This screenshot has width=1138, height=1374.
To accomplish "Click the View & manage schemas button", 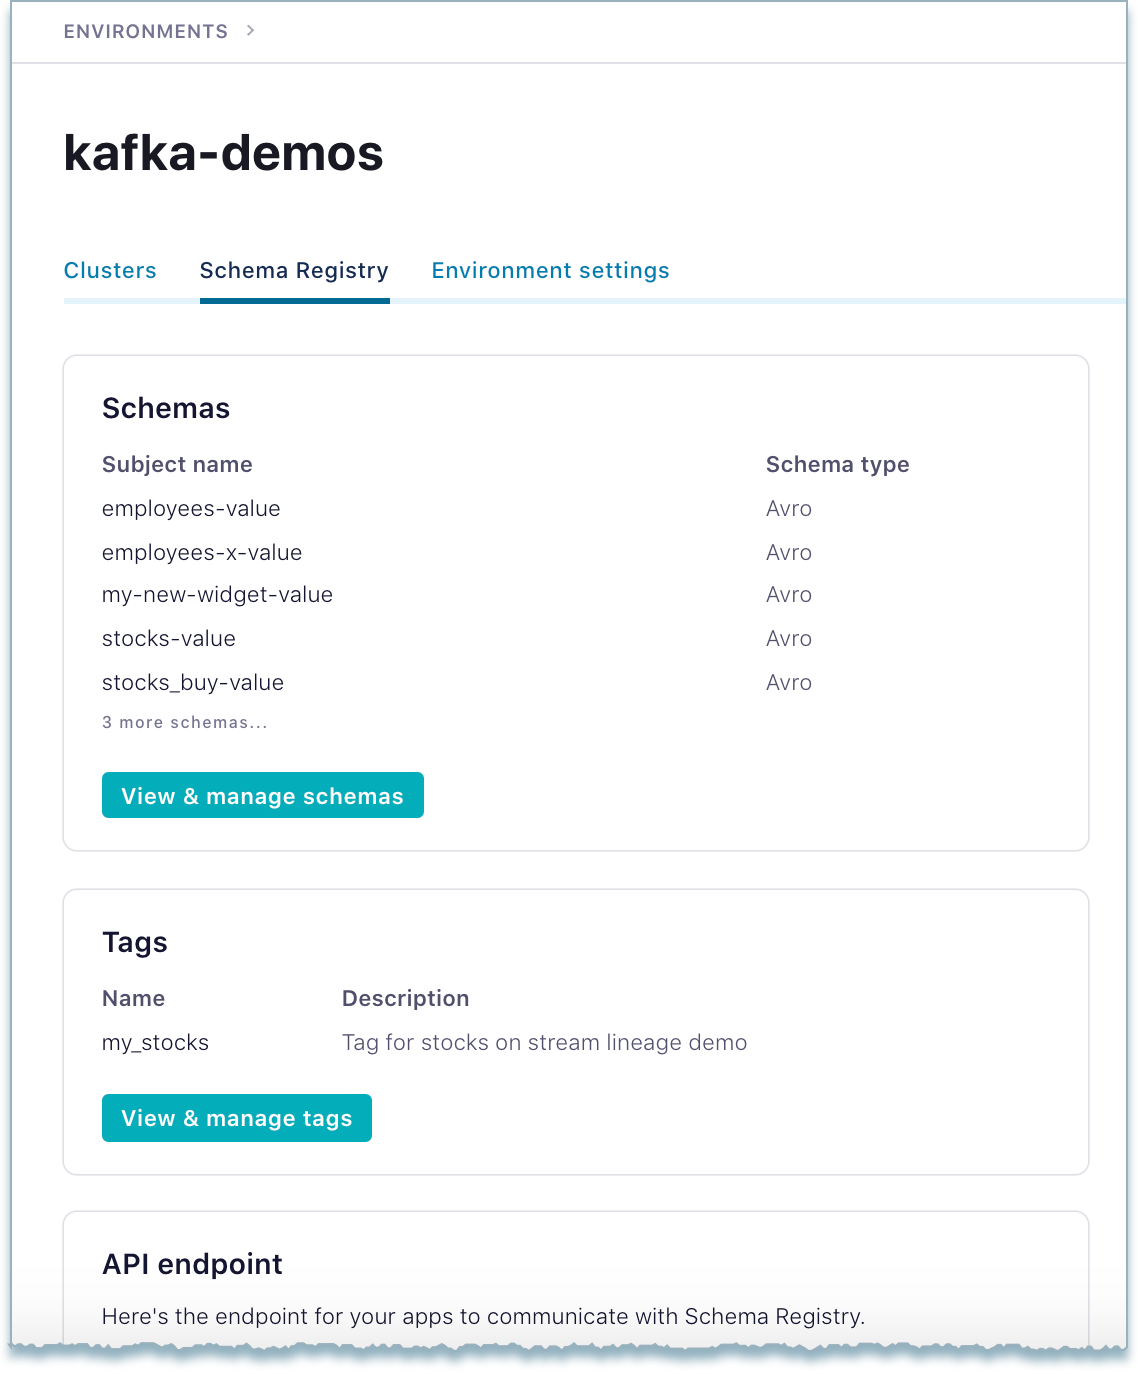I will [262, 795].
